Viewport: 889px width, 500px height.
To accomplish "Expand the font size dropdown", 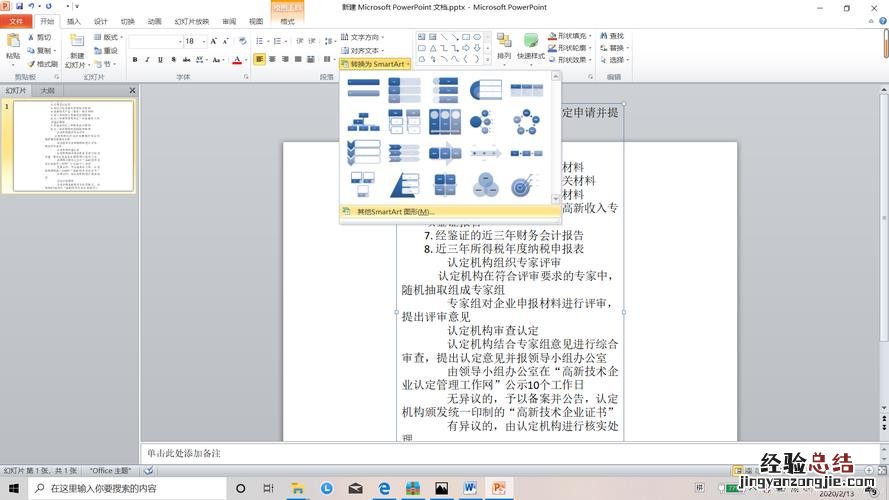I will coord(205,41).
